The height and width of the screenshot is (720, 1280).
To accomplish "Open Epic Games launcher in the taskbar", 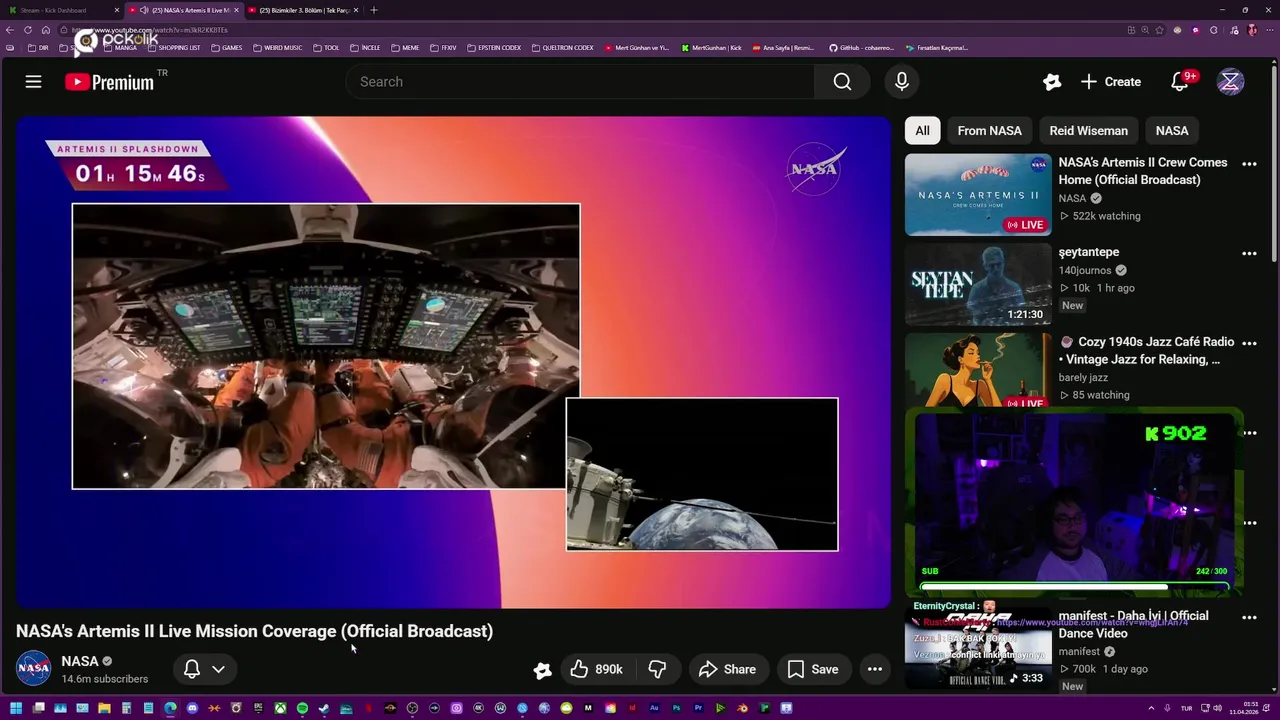I will pos(258,708).
